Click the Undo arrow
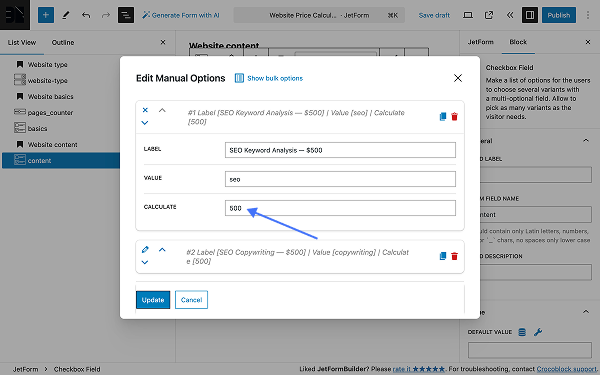Viewport: 600px width, 375px height. click(86, 15)
